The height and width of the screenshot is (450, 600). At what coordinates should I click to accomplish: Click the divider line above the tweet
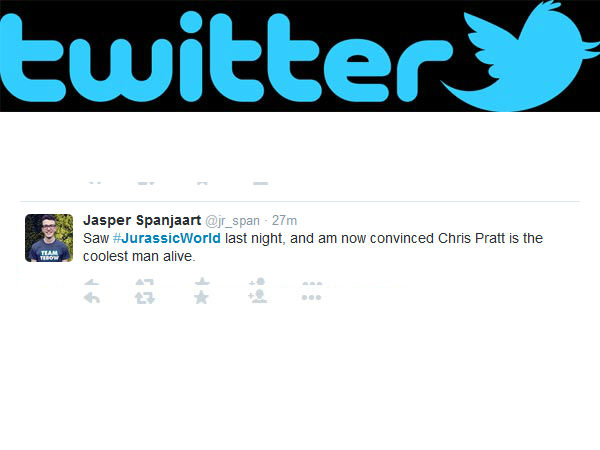pyautogui.click(x=300, y=201)
